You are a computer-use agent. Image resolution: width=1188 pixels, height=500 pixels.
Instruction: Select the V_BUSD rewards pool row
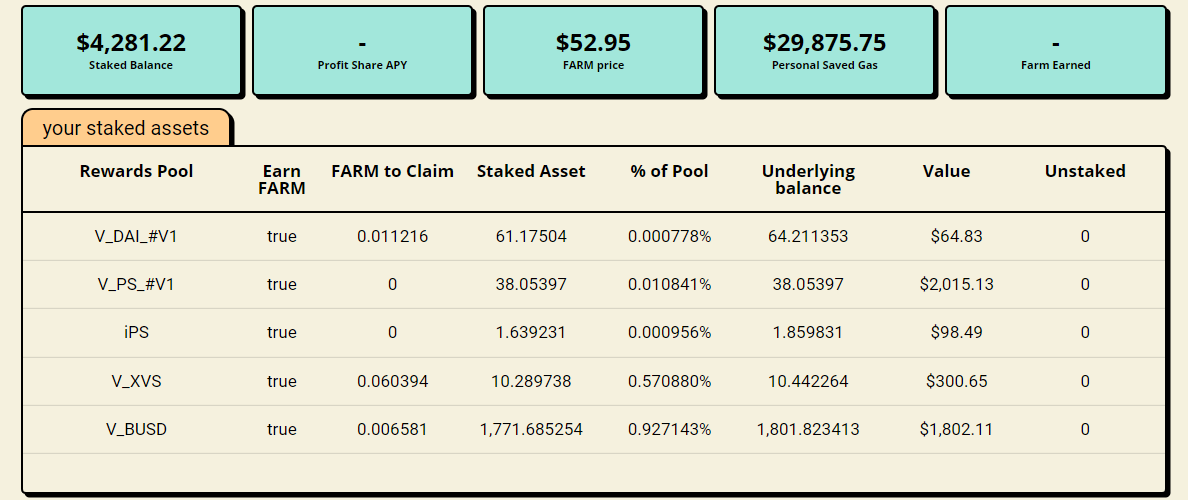pos(593,430)
